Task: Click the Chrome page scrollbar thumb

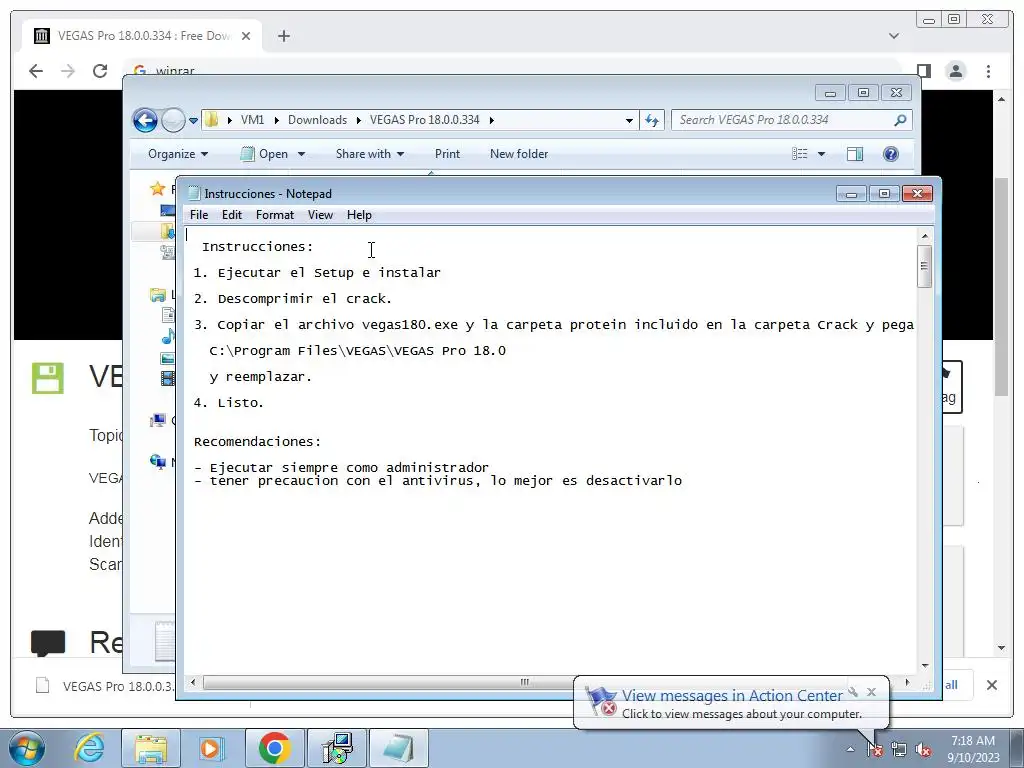Action: (x=1002, y=286)
